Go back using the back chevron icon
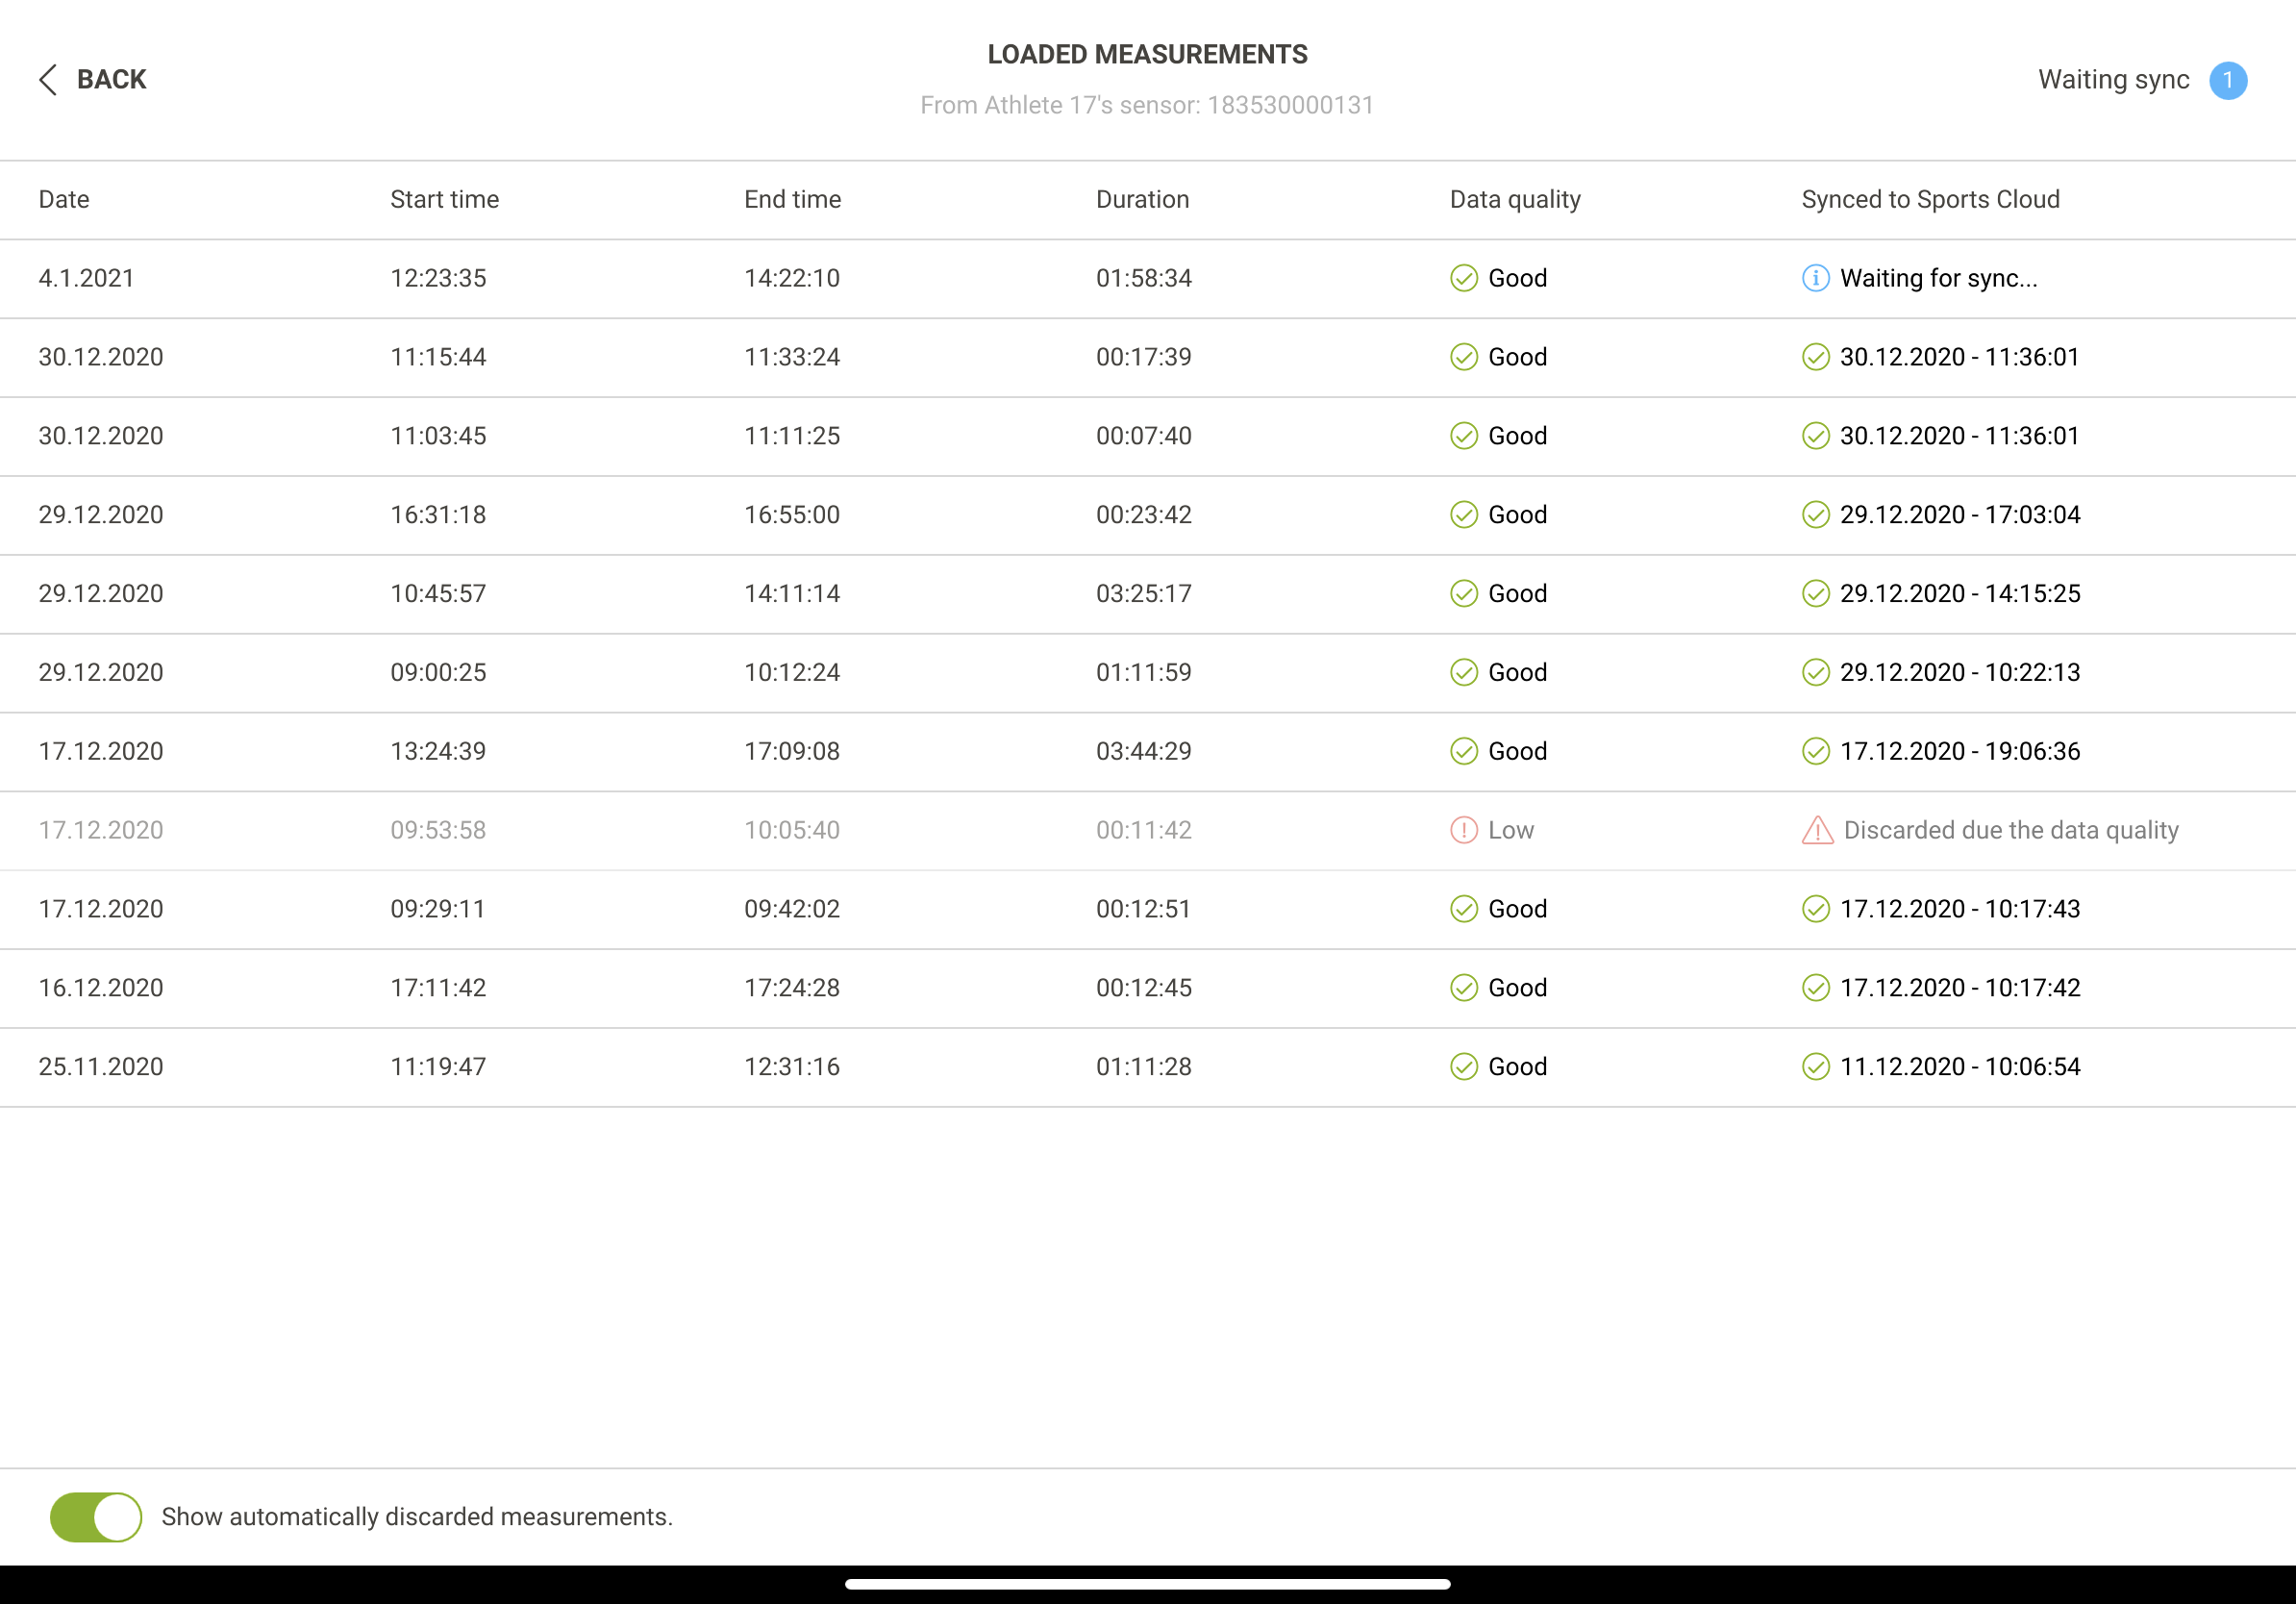Viewport: 2296px width, 1604px height. (47, 80)
